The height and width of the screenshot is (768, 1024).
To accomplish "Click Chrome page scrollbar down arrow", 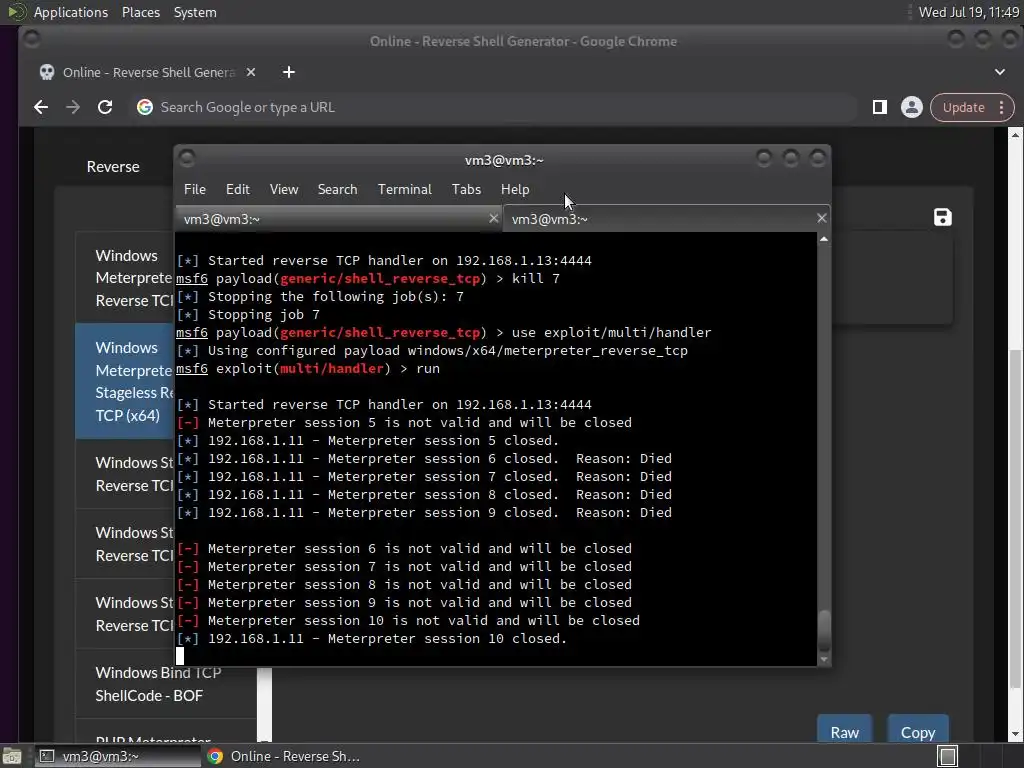I will pos(1015,735).
